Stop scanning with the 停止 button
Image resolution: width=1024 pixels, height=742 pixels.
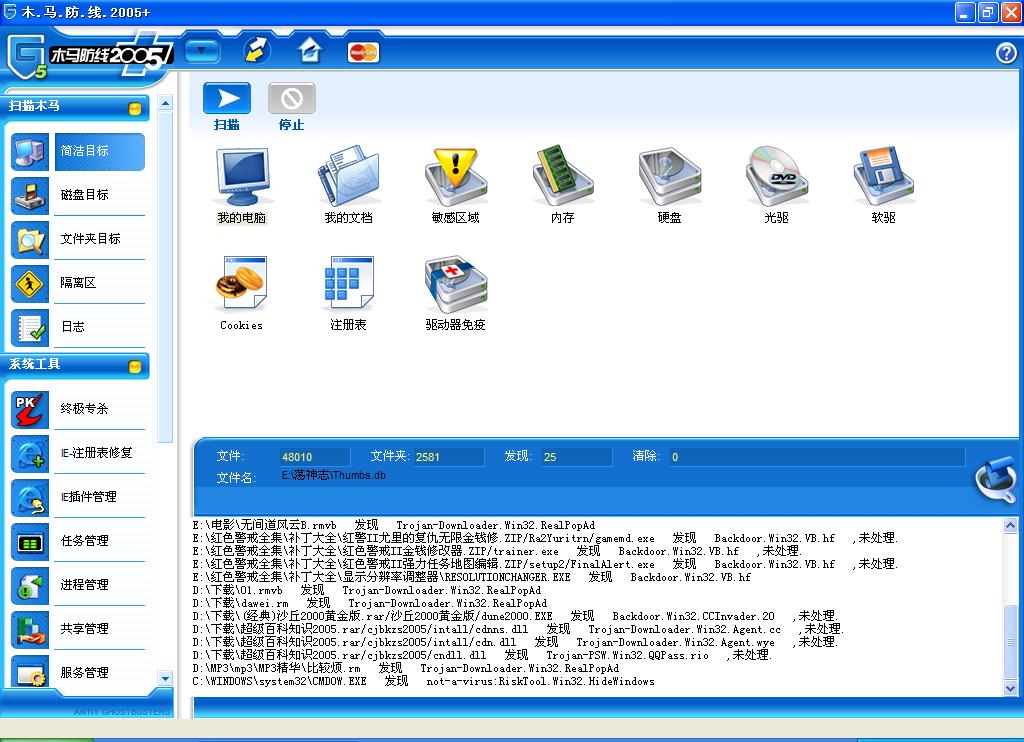point(291,99)
